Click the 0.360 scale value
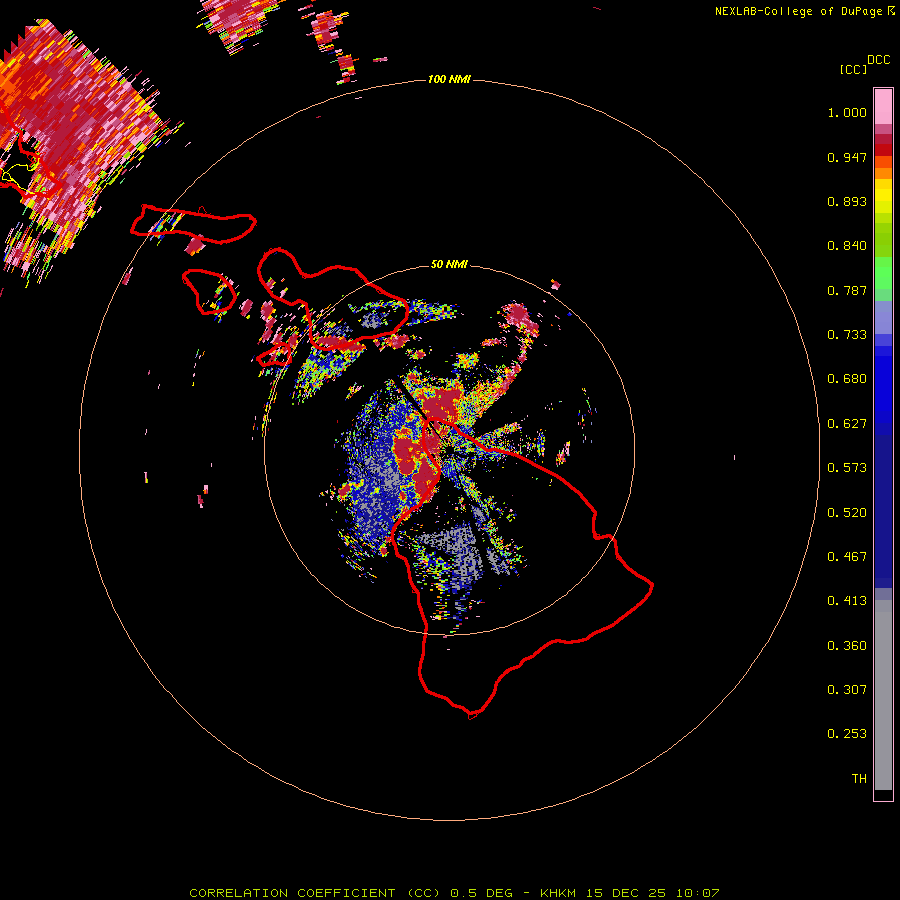 pyautogui.click(x=847, y=646)
